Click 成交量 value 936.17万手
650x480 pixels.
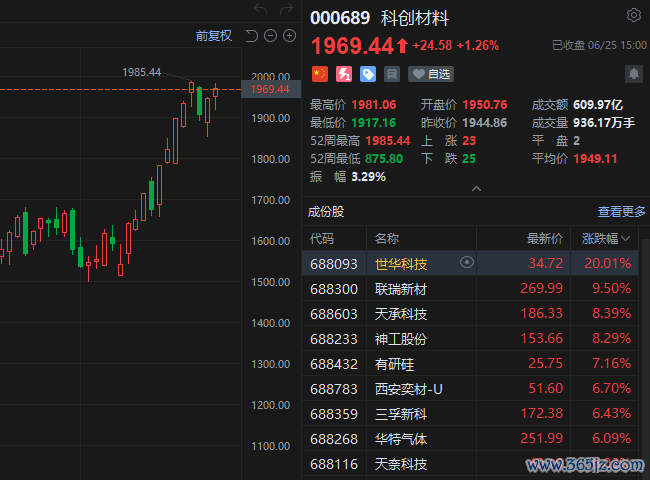(x=604, y=123)
